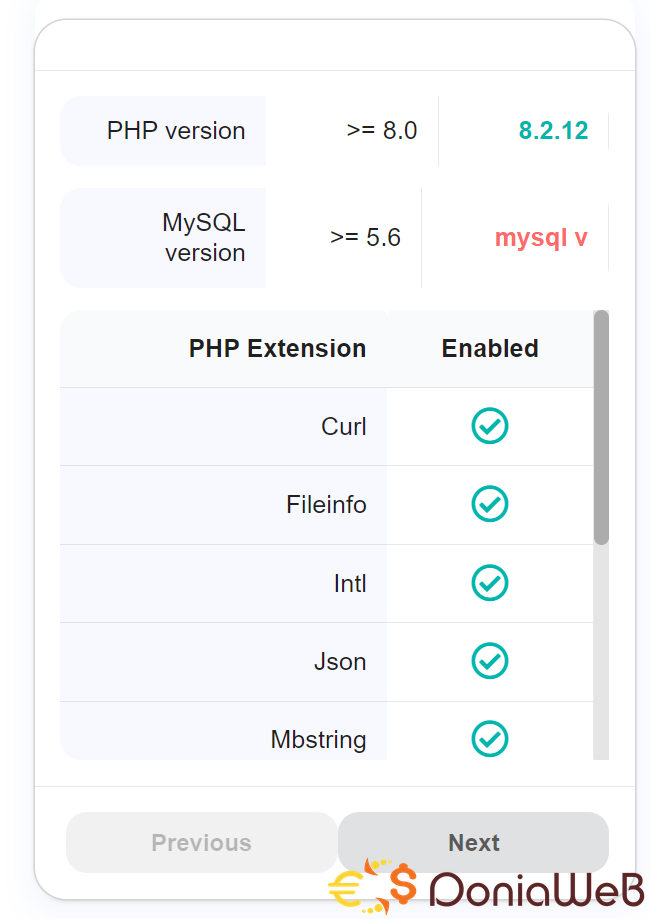Click the PHP Extension column header
Screen dimensions: 650x919
tap(277, 348)
